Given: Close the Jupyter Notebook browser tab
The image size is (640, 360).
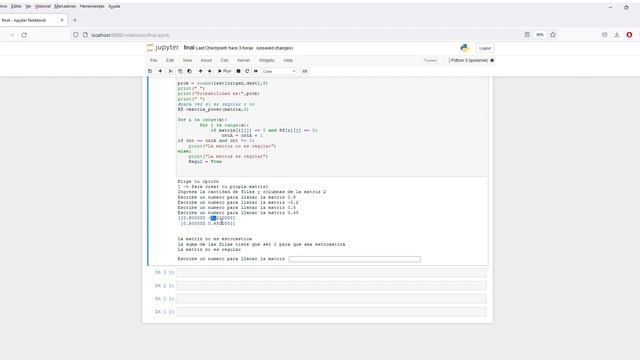Looking at the screenshot, I should (62, 20).
